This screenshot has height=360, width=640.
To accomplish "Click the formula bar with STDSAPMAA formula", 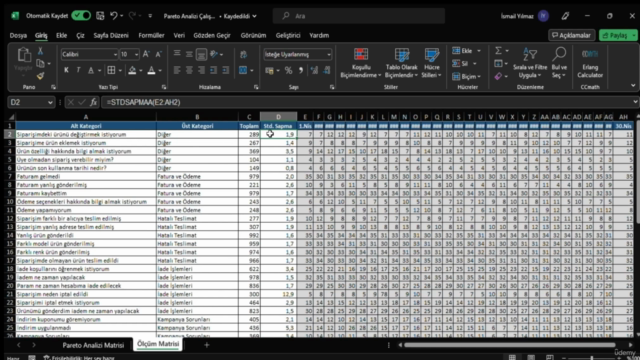I will point(367,102).
